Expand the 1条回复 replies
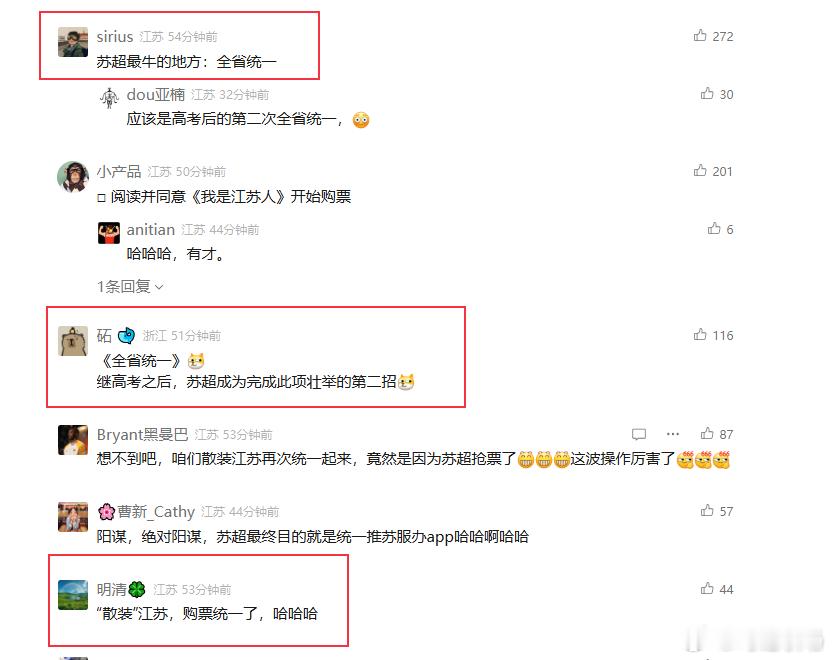This screenshot has width=832, height=660. point(130,286)
